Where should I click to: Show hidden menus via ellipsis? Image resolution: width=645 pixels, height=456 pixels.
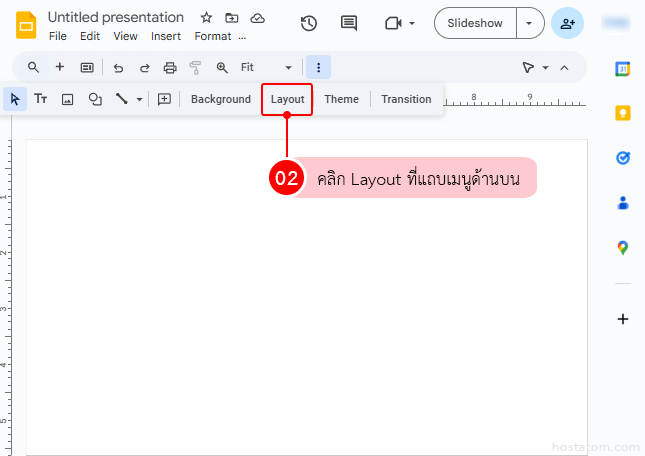tap(242, 37)
